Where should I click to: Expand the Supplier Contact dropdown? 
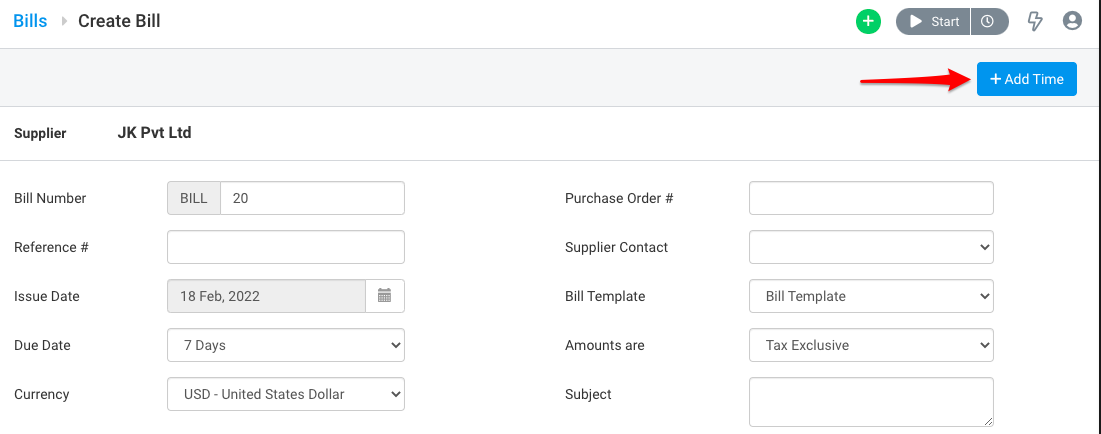click(870, 247)
